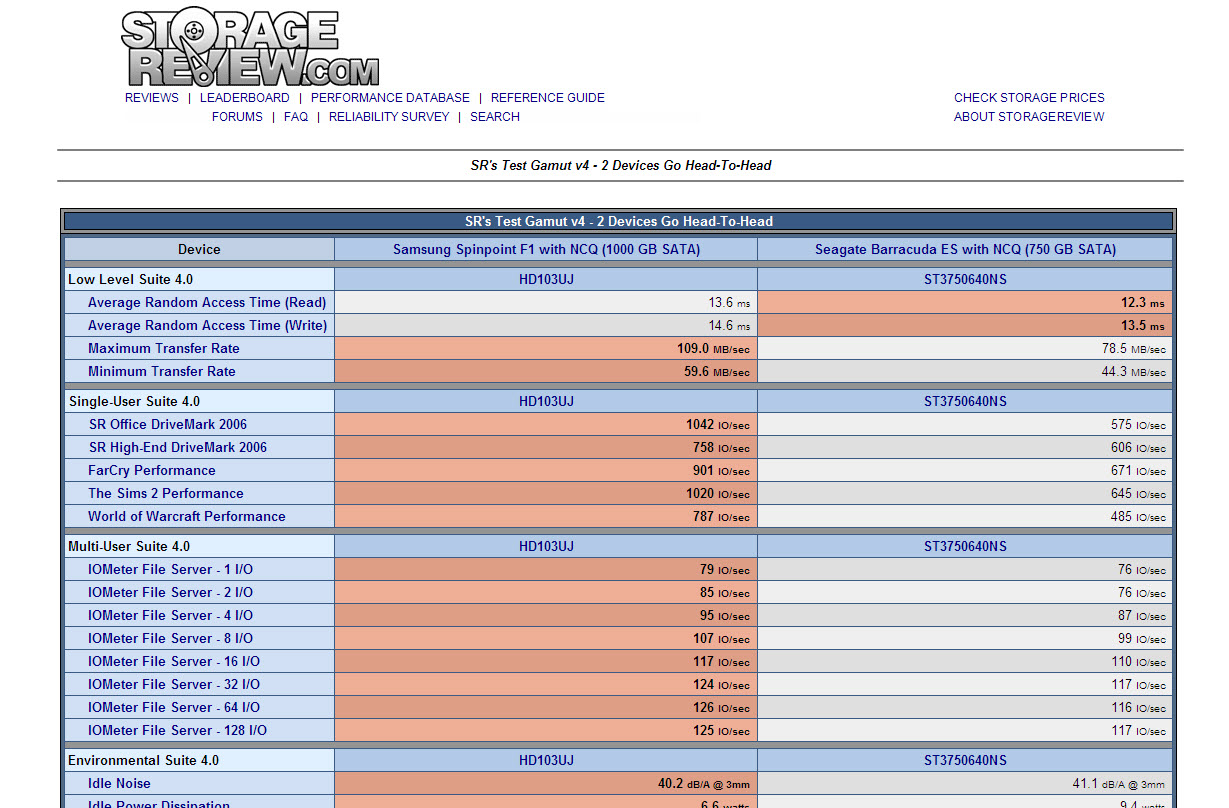Visit the FORUMS link
The width and height of the screenshot is (1229, 808).
pos(237,117)
